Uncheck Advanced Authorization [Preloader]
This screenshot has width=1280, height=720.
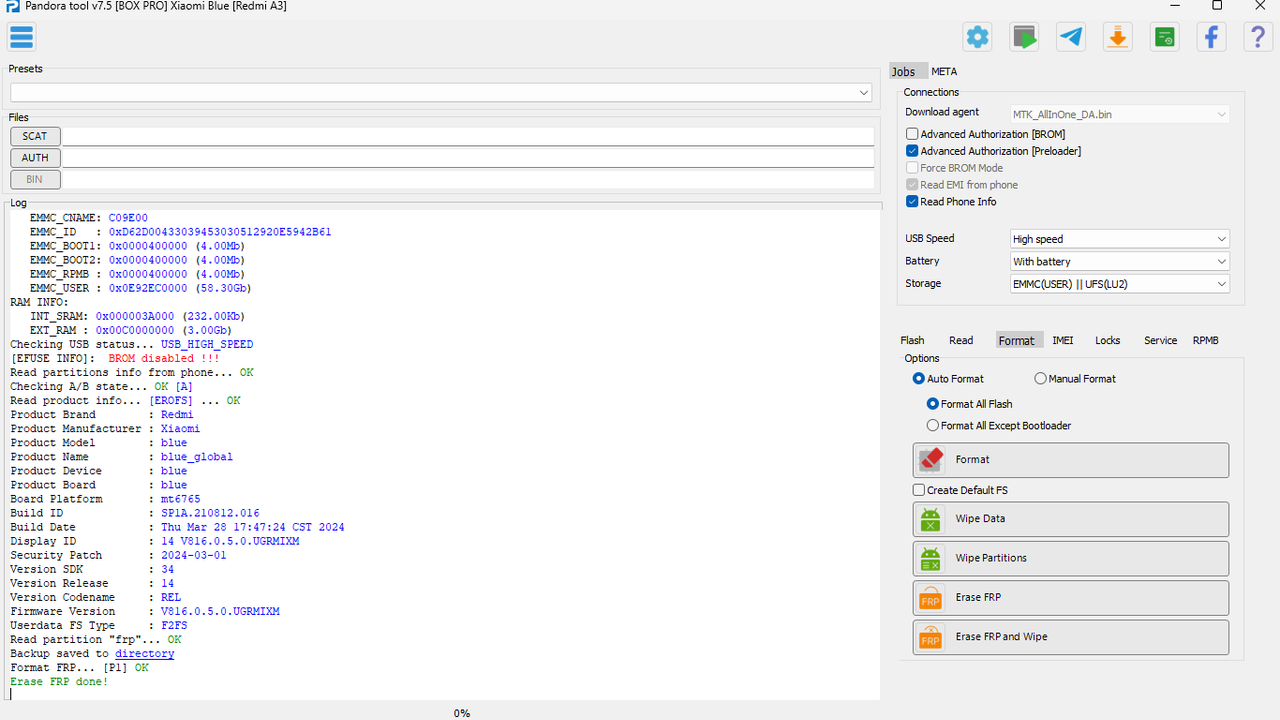pos(912,151)
